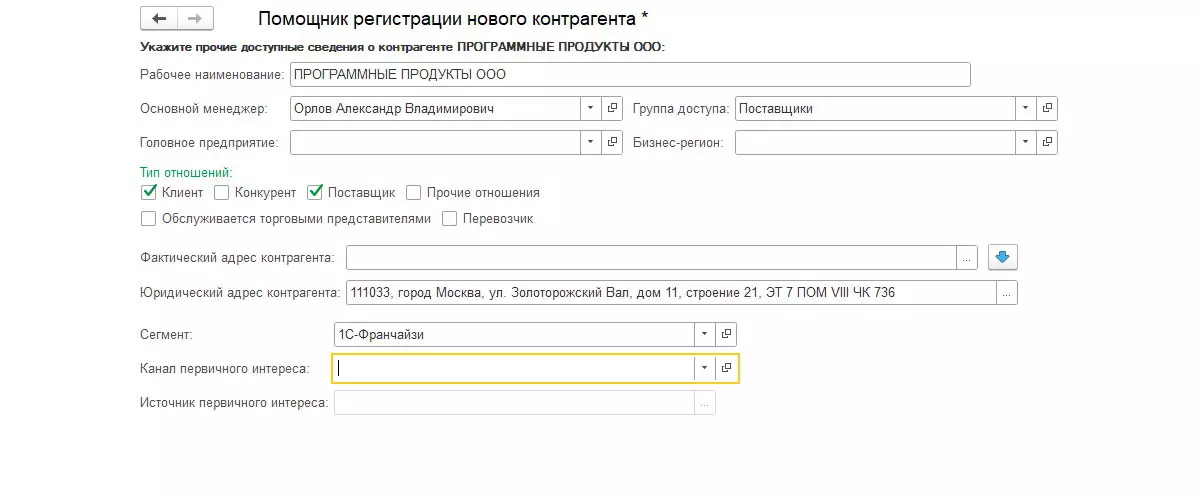The height and width of the screenshot is (500, 1200).
Task: Uncheck the Клиент checkbox
Action: (x=149, y=193)
